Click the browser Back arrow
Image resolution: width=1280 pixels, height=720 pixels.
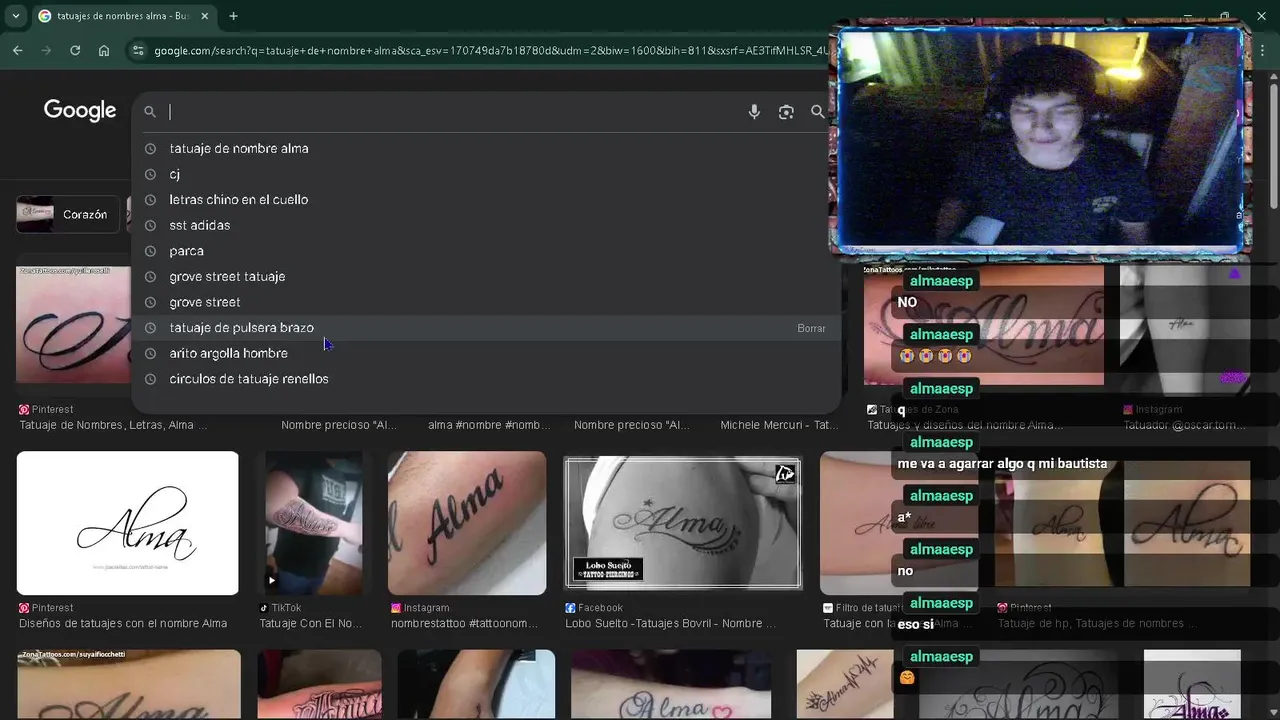coord(18,50)
